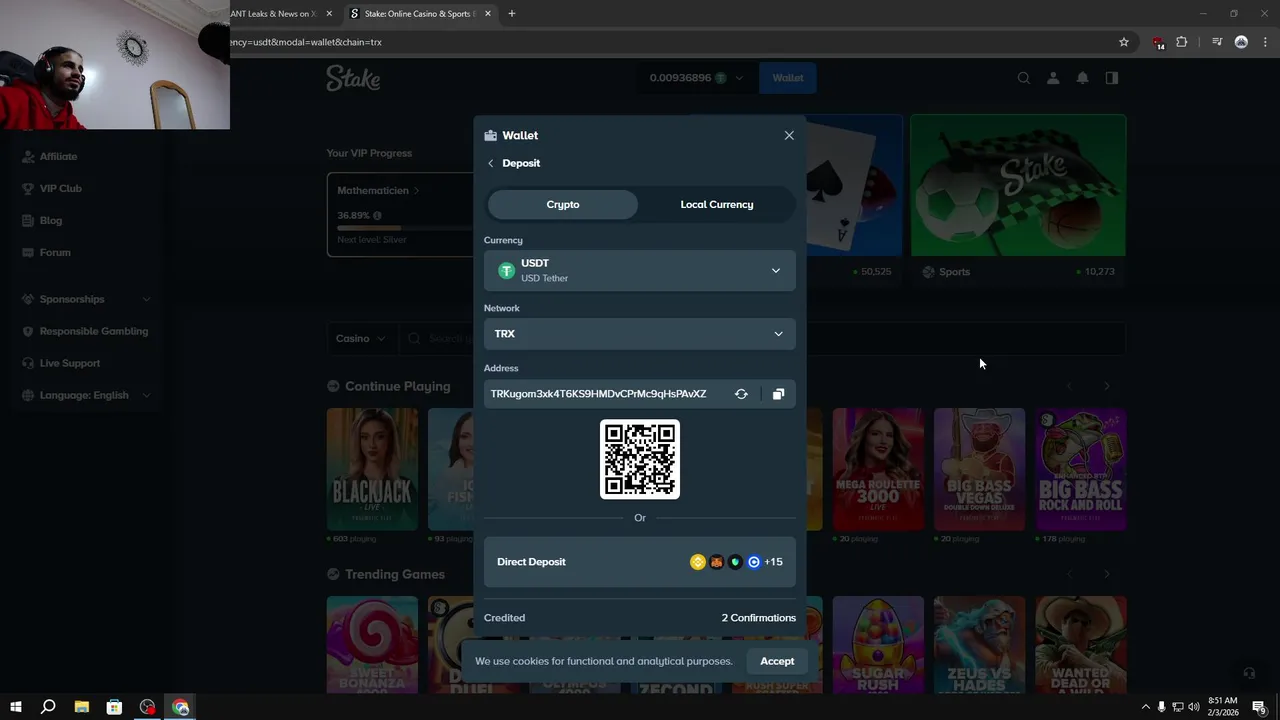The height and width of the screenshot is (720, 1280).
Task: Open the TRX network dropdown
Action: tap(640, 334)
